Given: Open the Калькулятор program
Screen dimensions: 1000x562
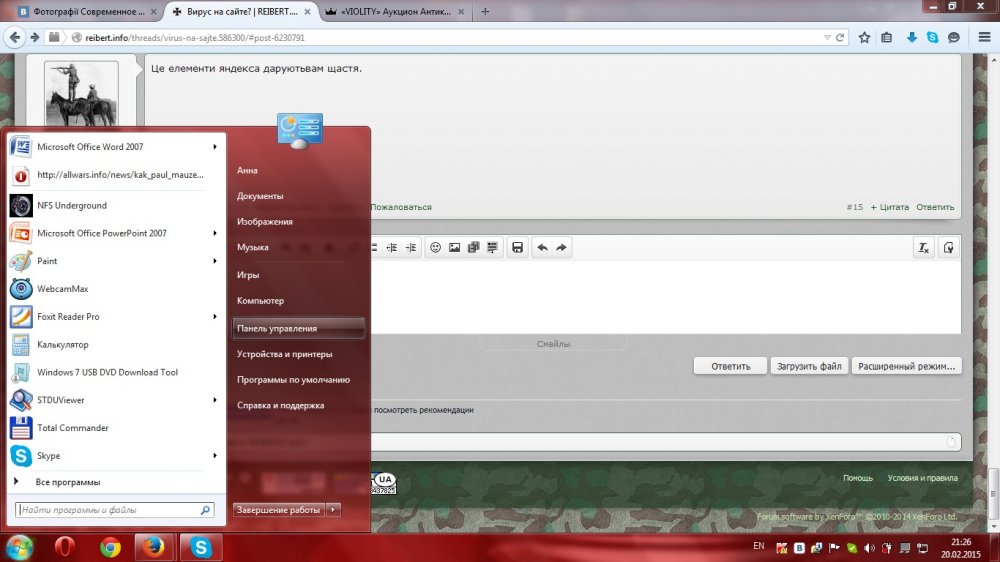Looking at the screenshot, I should click(115, 344).
